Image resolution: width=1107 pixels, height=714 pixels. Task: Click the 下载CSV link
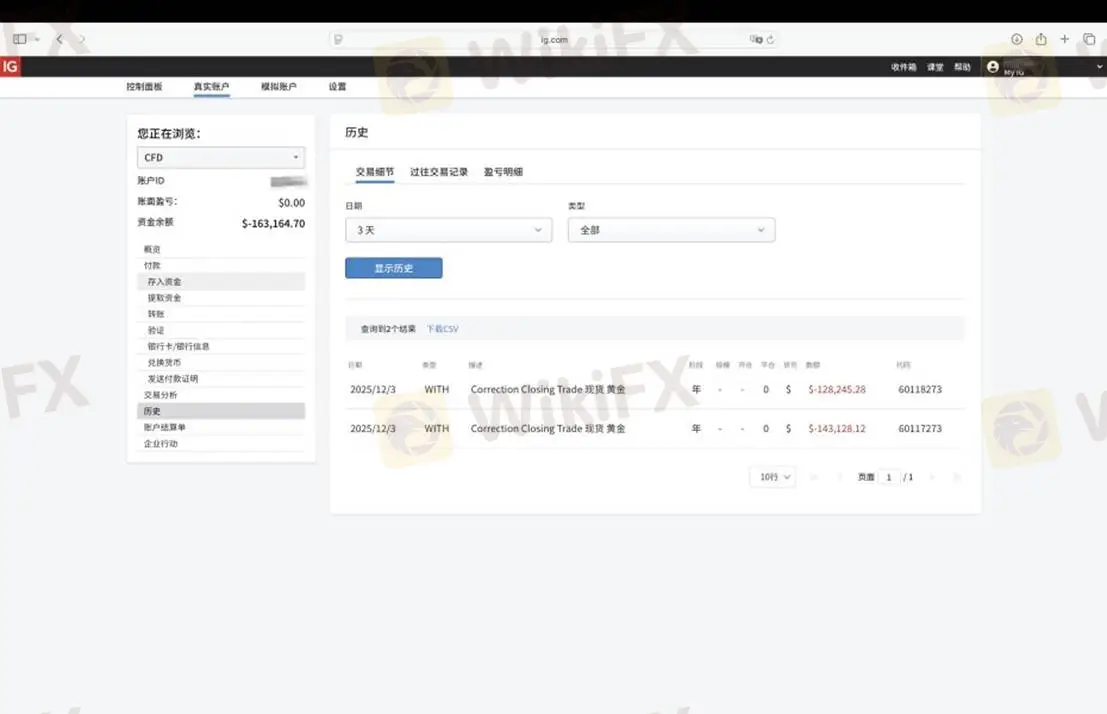(x=443, y=329)
